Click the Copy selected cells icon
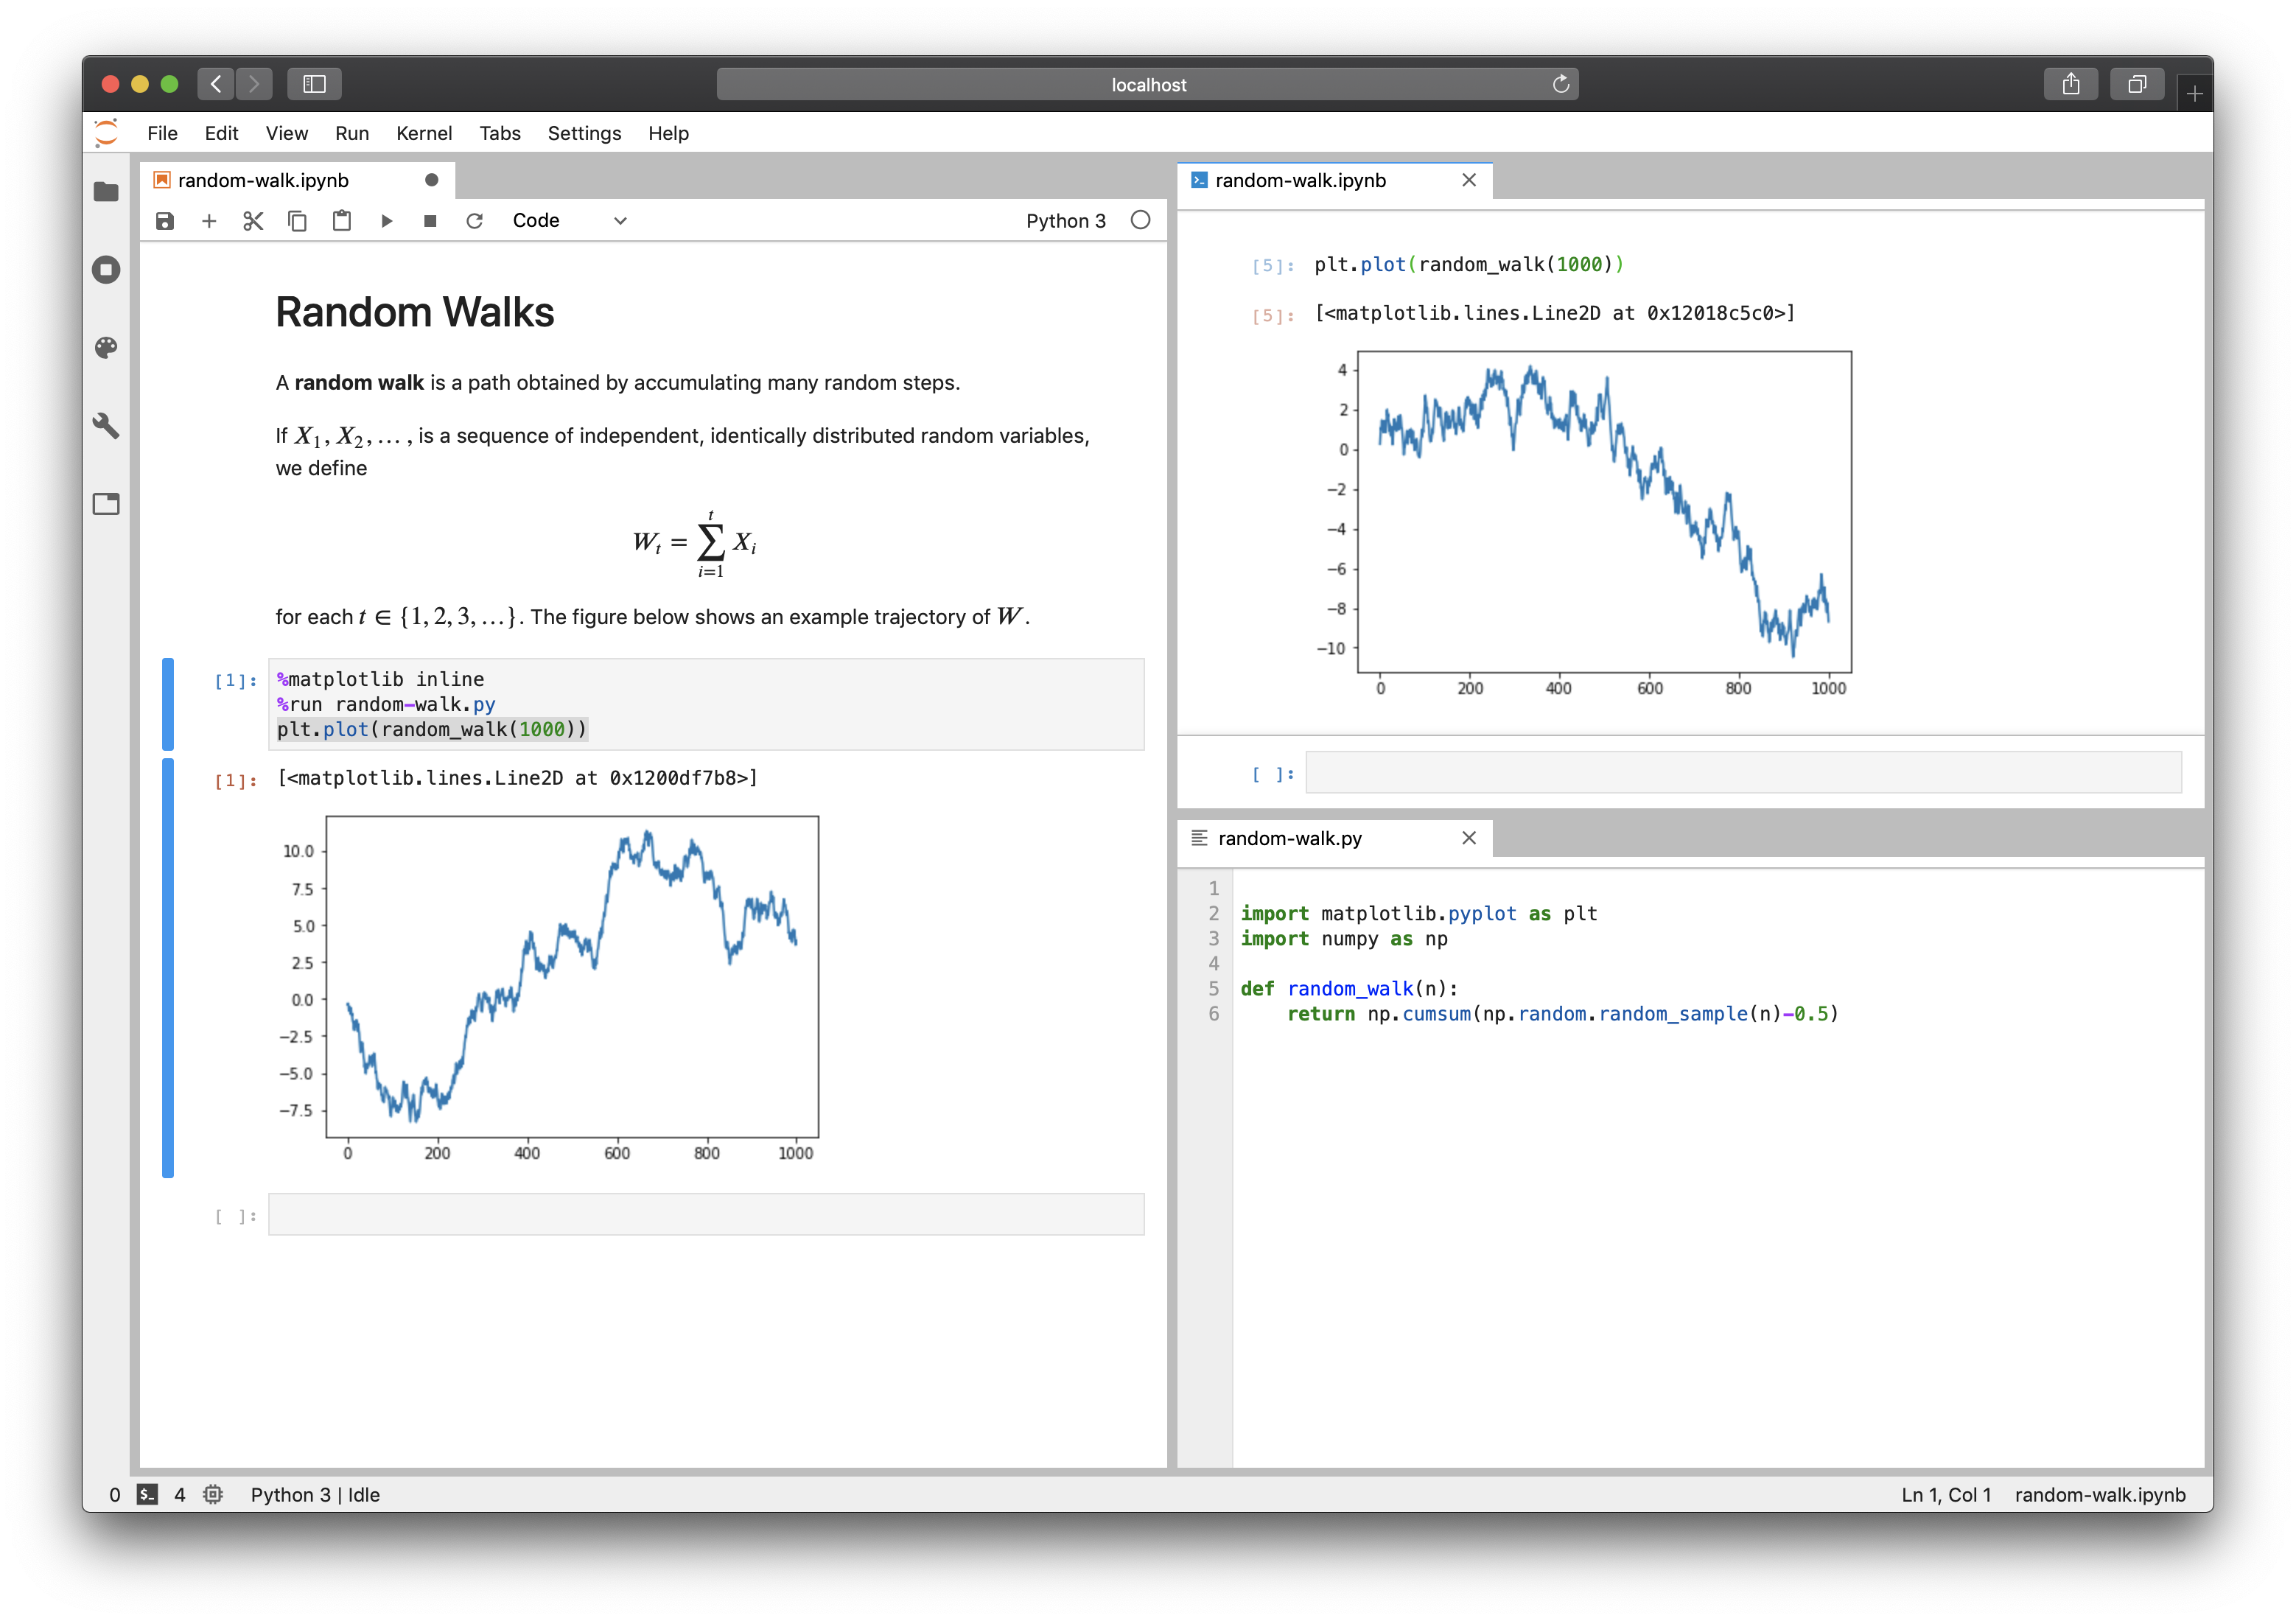 (296, 220)
